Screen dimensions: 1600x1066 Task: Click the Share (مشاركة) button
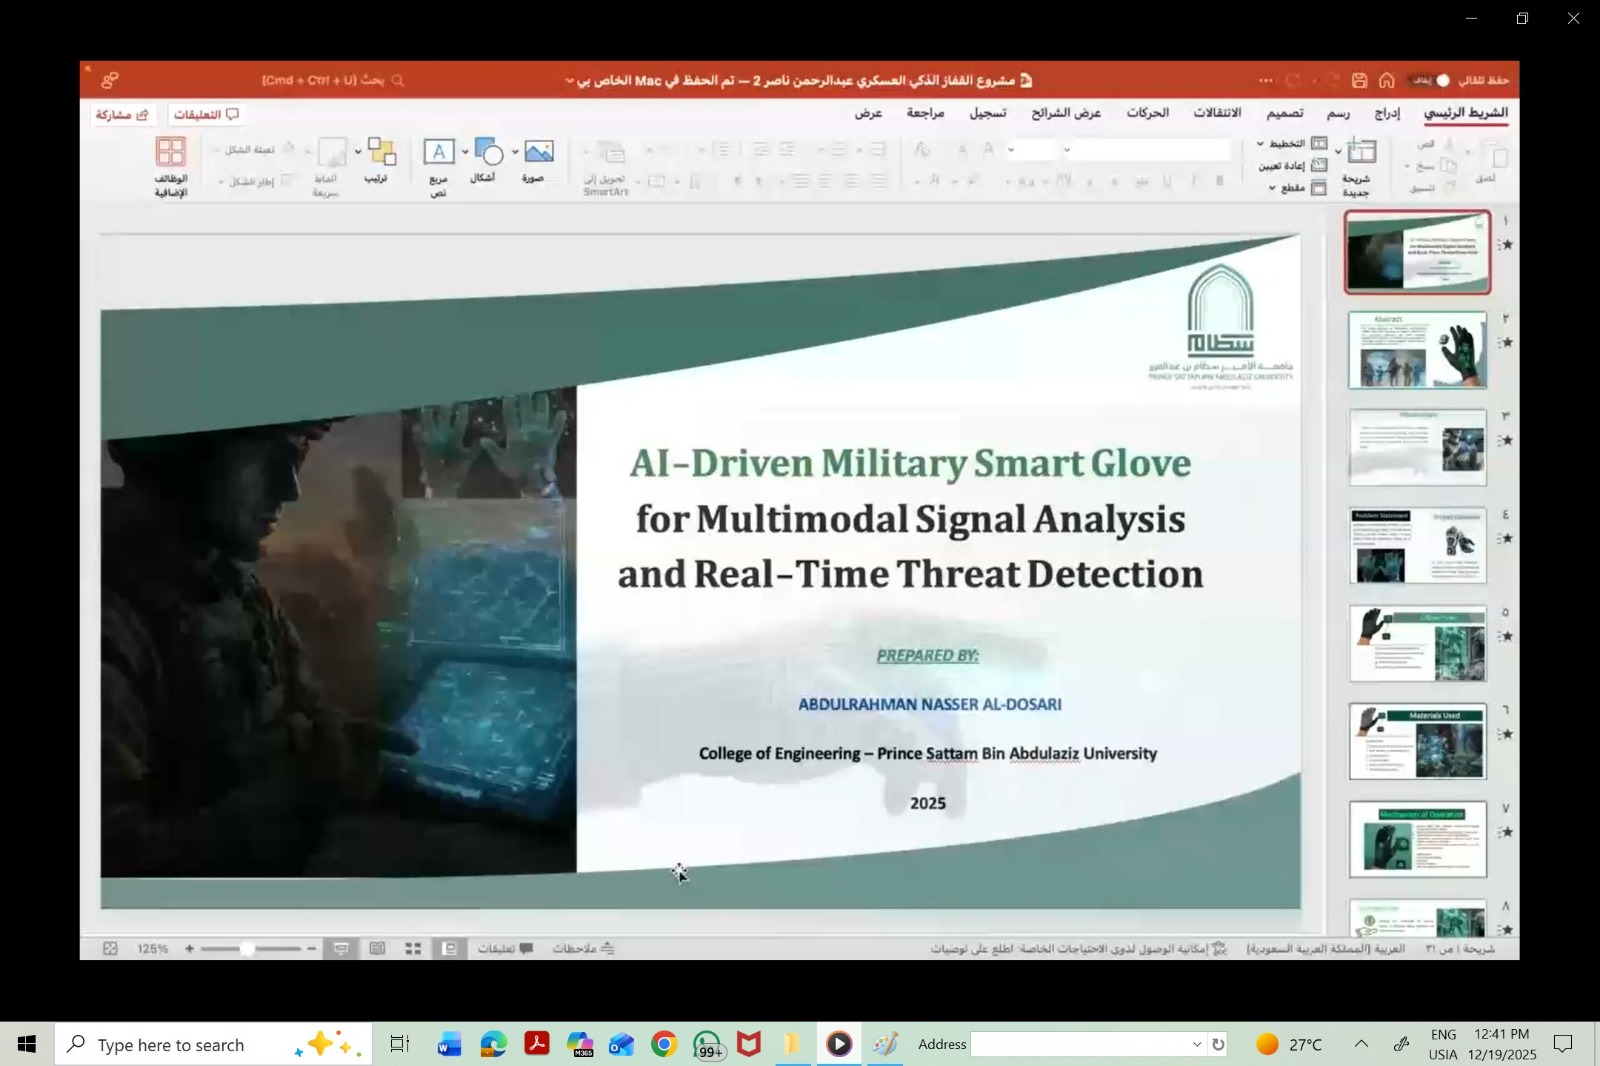tap(121, 115)
